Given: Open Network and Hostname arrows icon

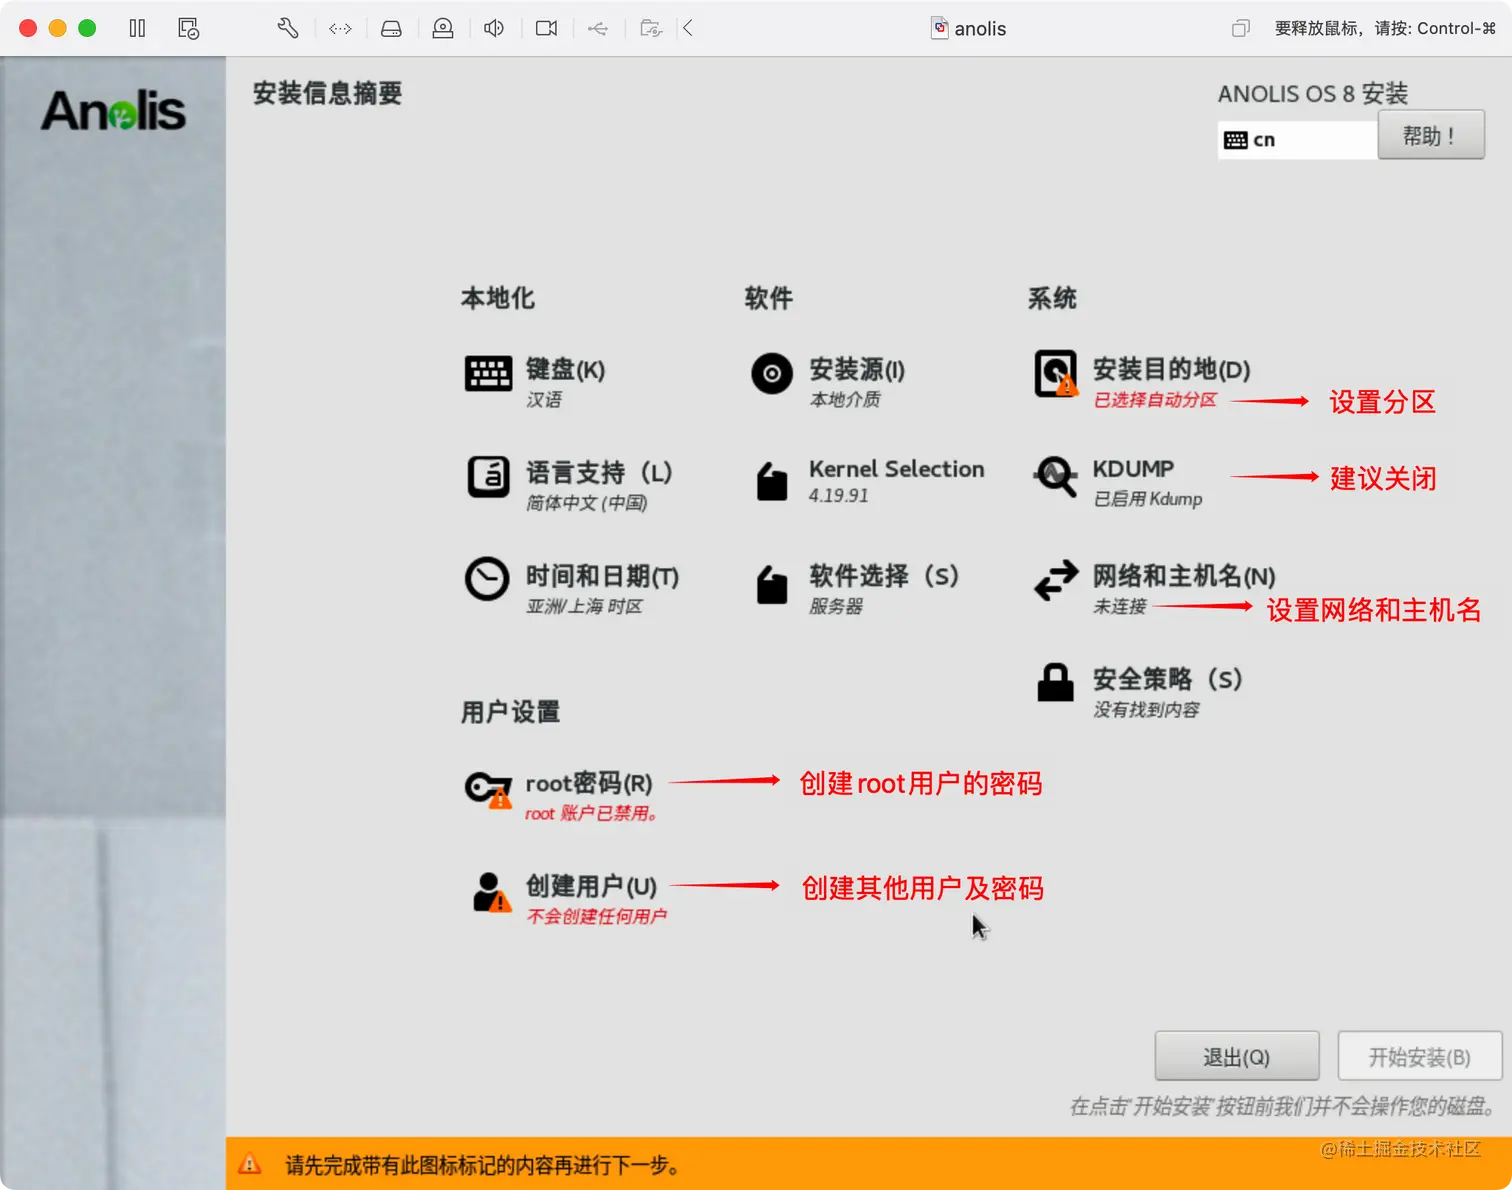Looking at the screenshot, I should (x=1056, y=580).
